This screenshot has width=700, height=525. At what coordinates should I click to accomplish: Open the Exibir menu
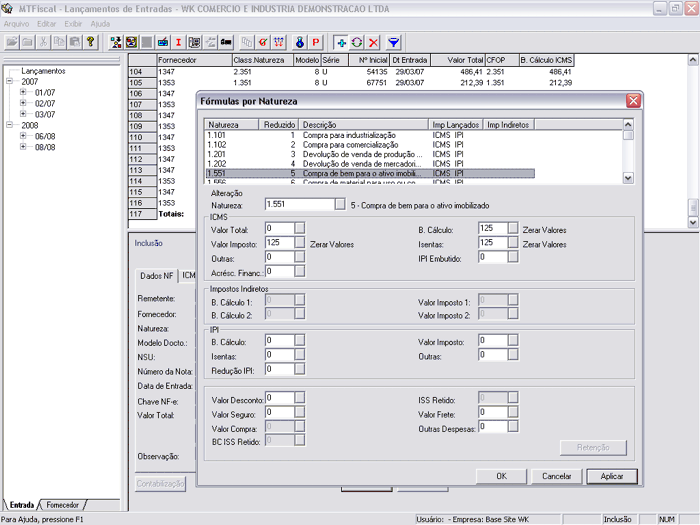pos(73,23)
